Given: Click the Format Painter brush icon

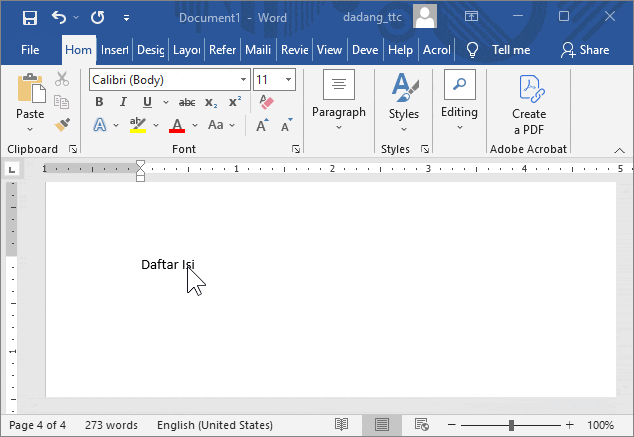Looking at the screenshot, I should (x=62, y=124).
